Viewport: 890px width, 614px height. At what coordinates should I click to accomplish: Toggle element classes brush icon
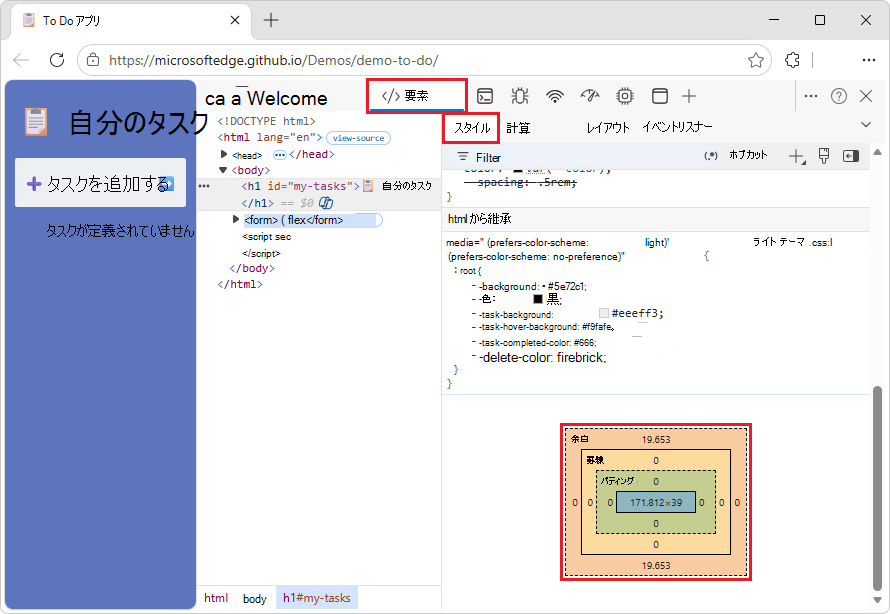coord(824,155)
